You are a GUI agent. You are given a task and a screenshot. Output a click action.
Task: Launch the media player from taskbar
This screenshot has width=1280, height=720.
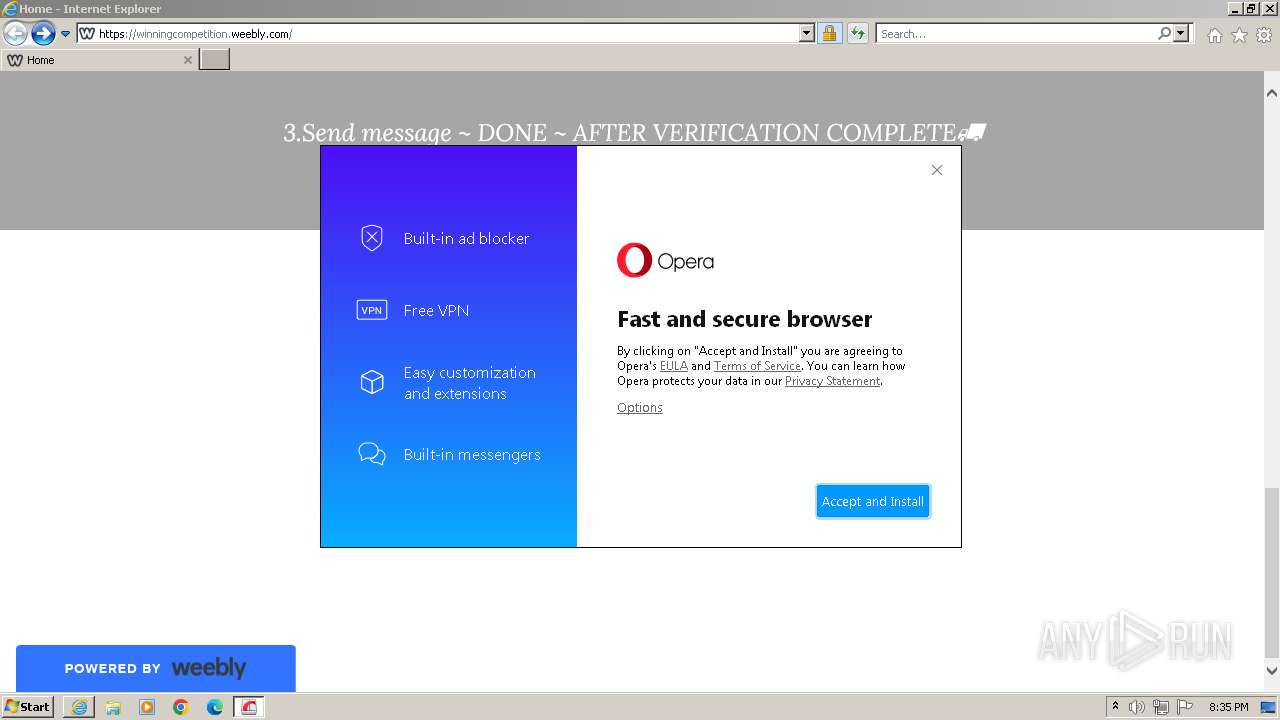(x=147, y=707)
